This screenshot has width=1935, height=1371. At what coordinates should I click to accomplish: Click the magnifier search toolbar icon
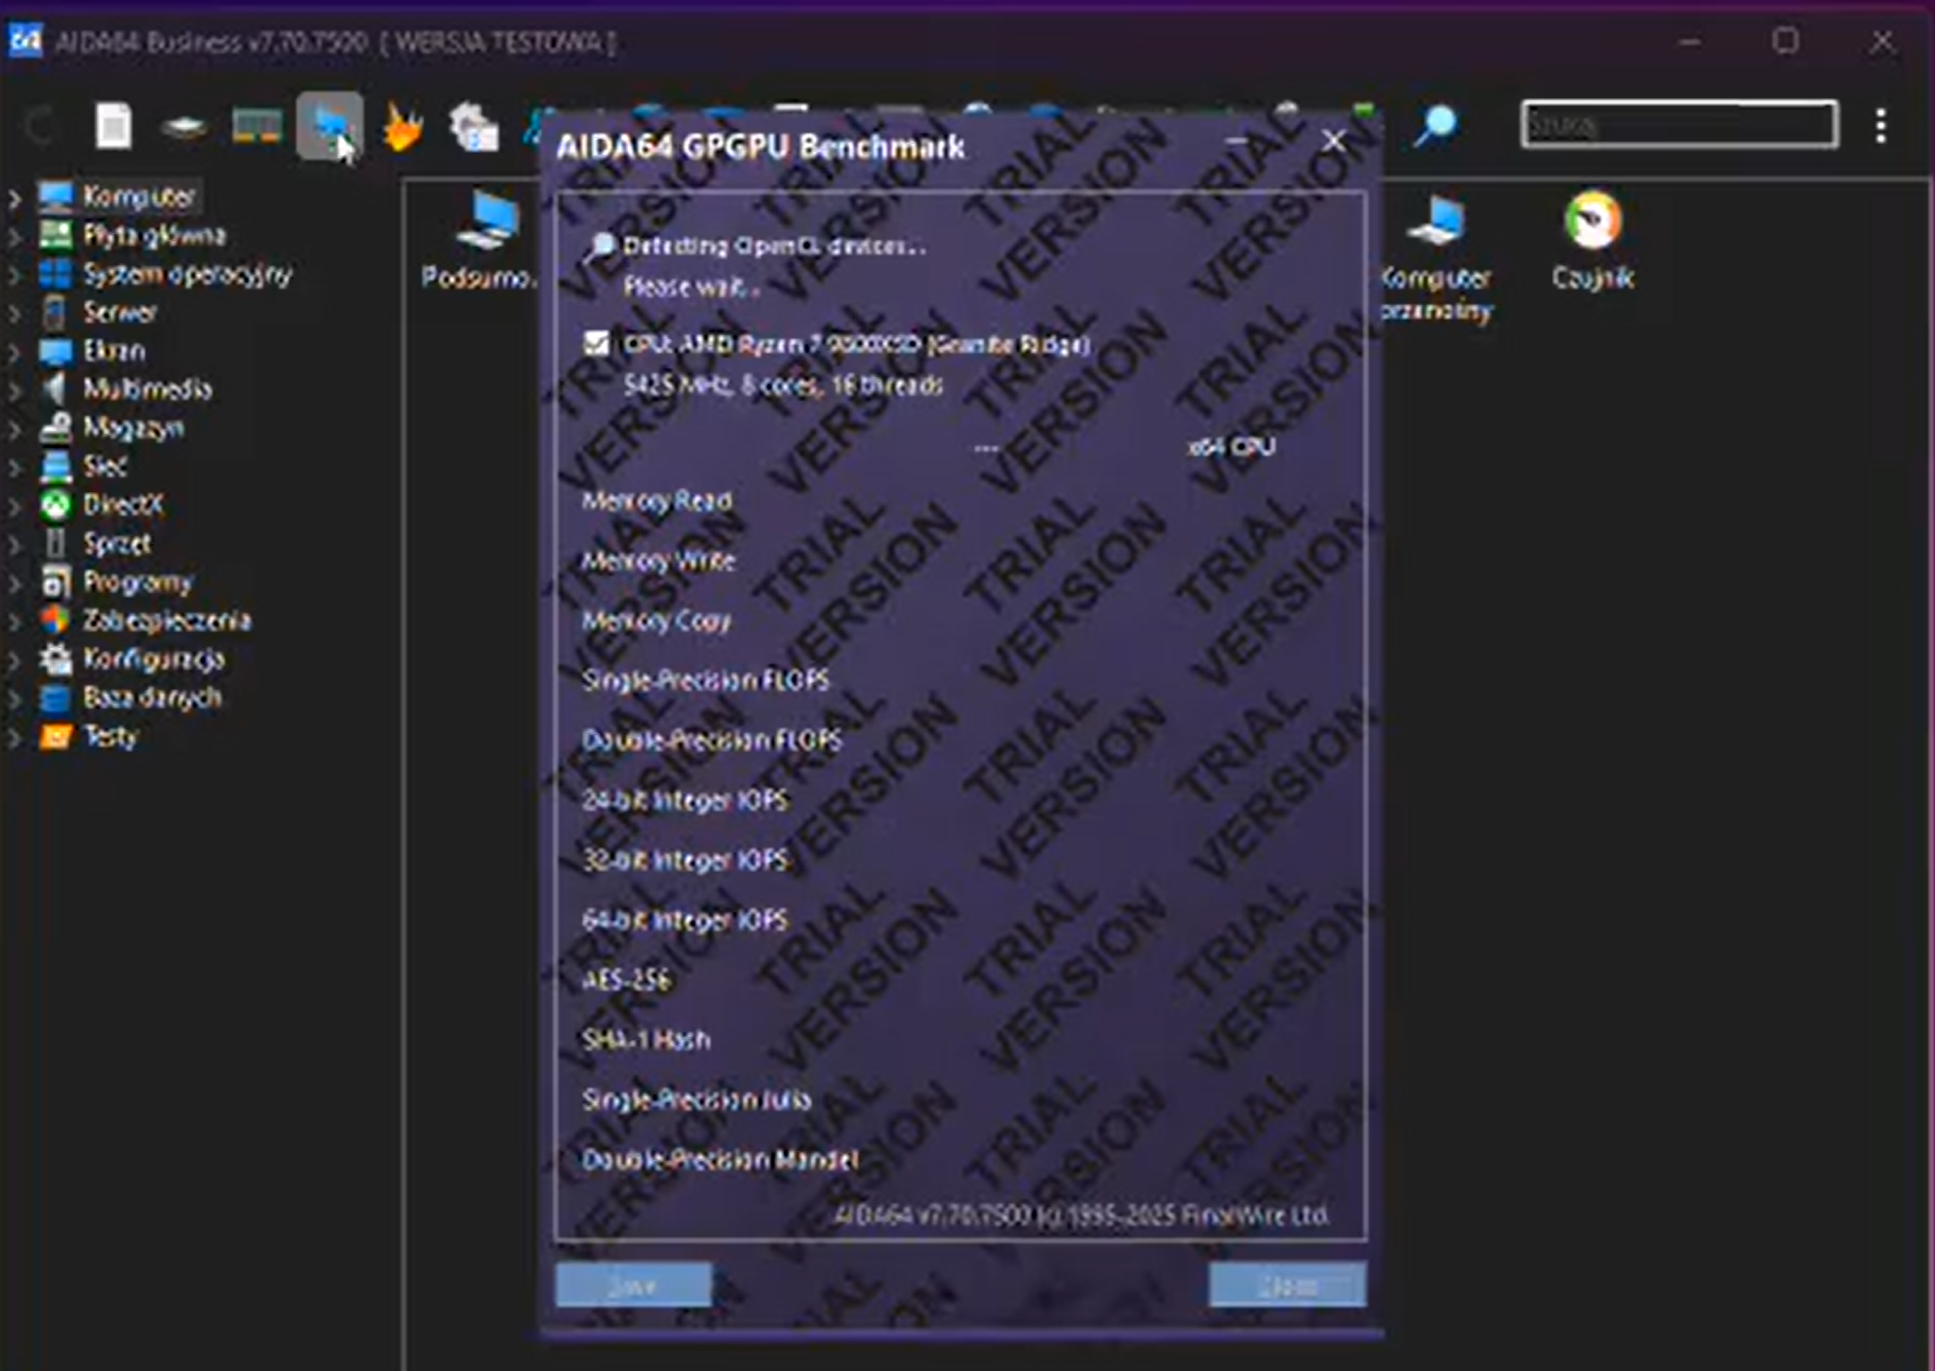coord(1436,126)
